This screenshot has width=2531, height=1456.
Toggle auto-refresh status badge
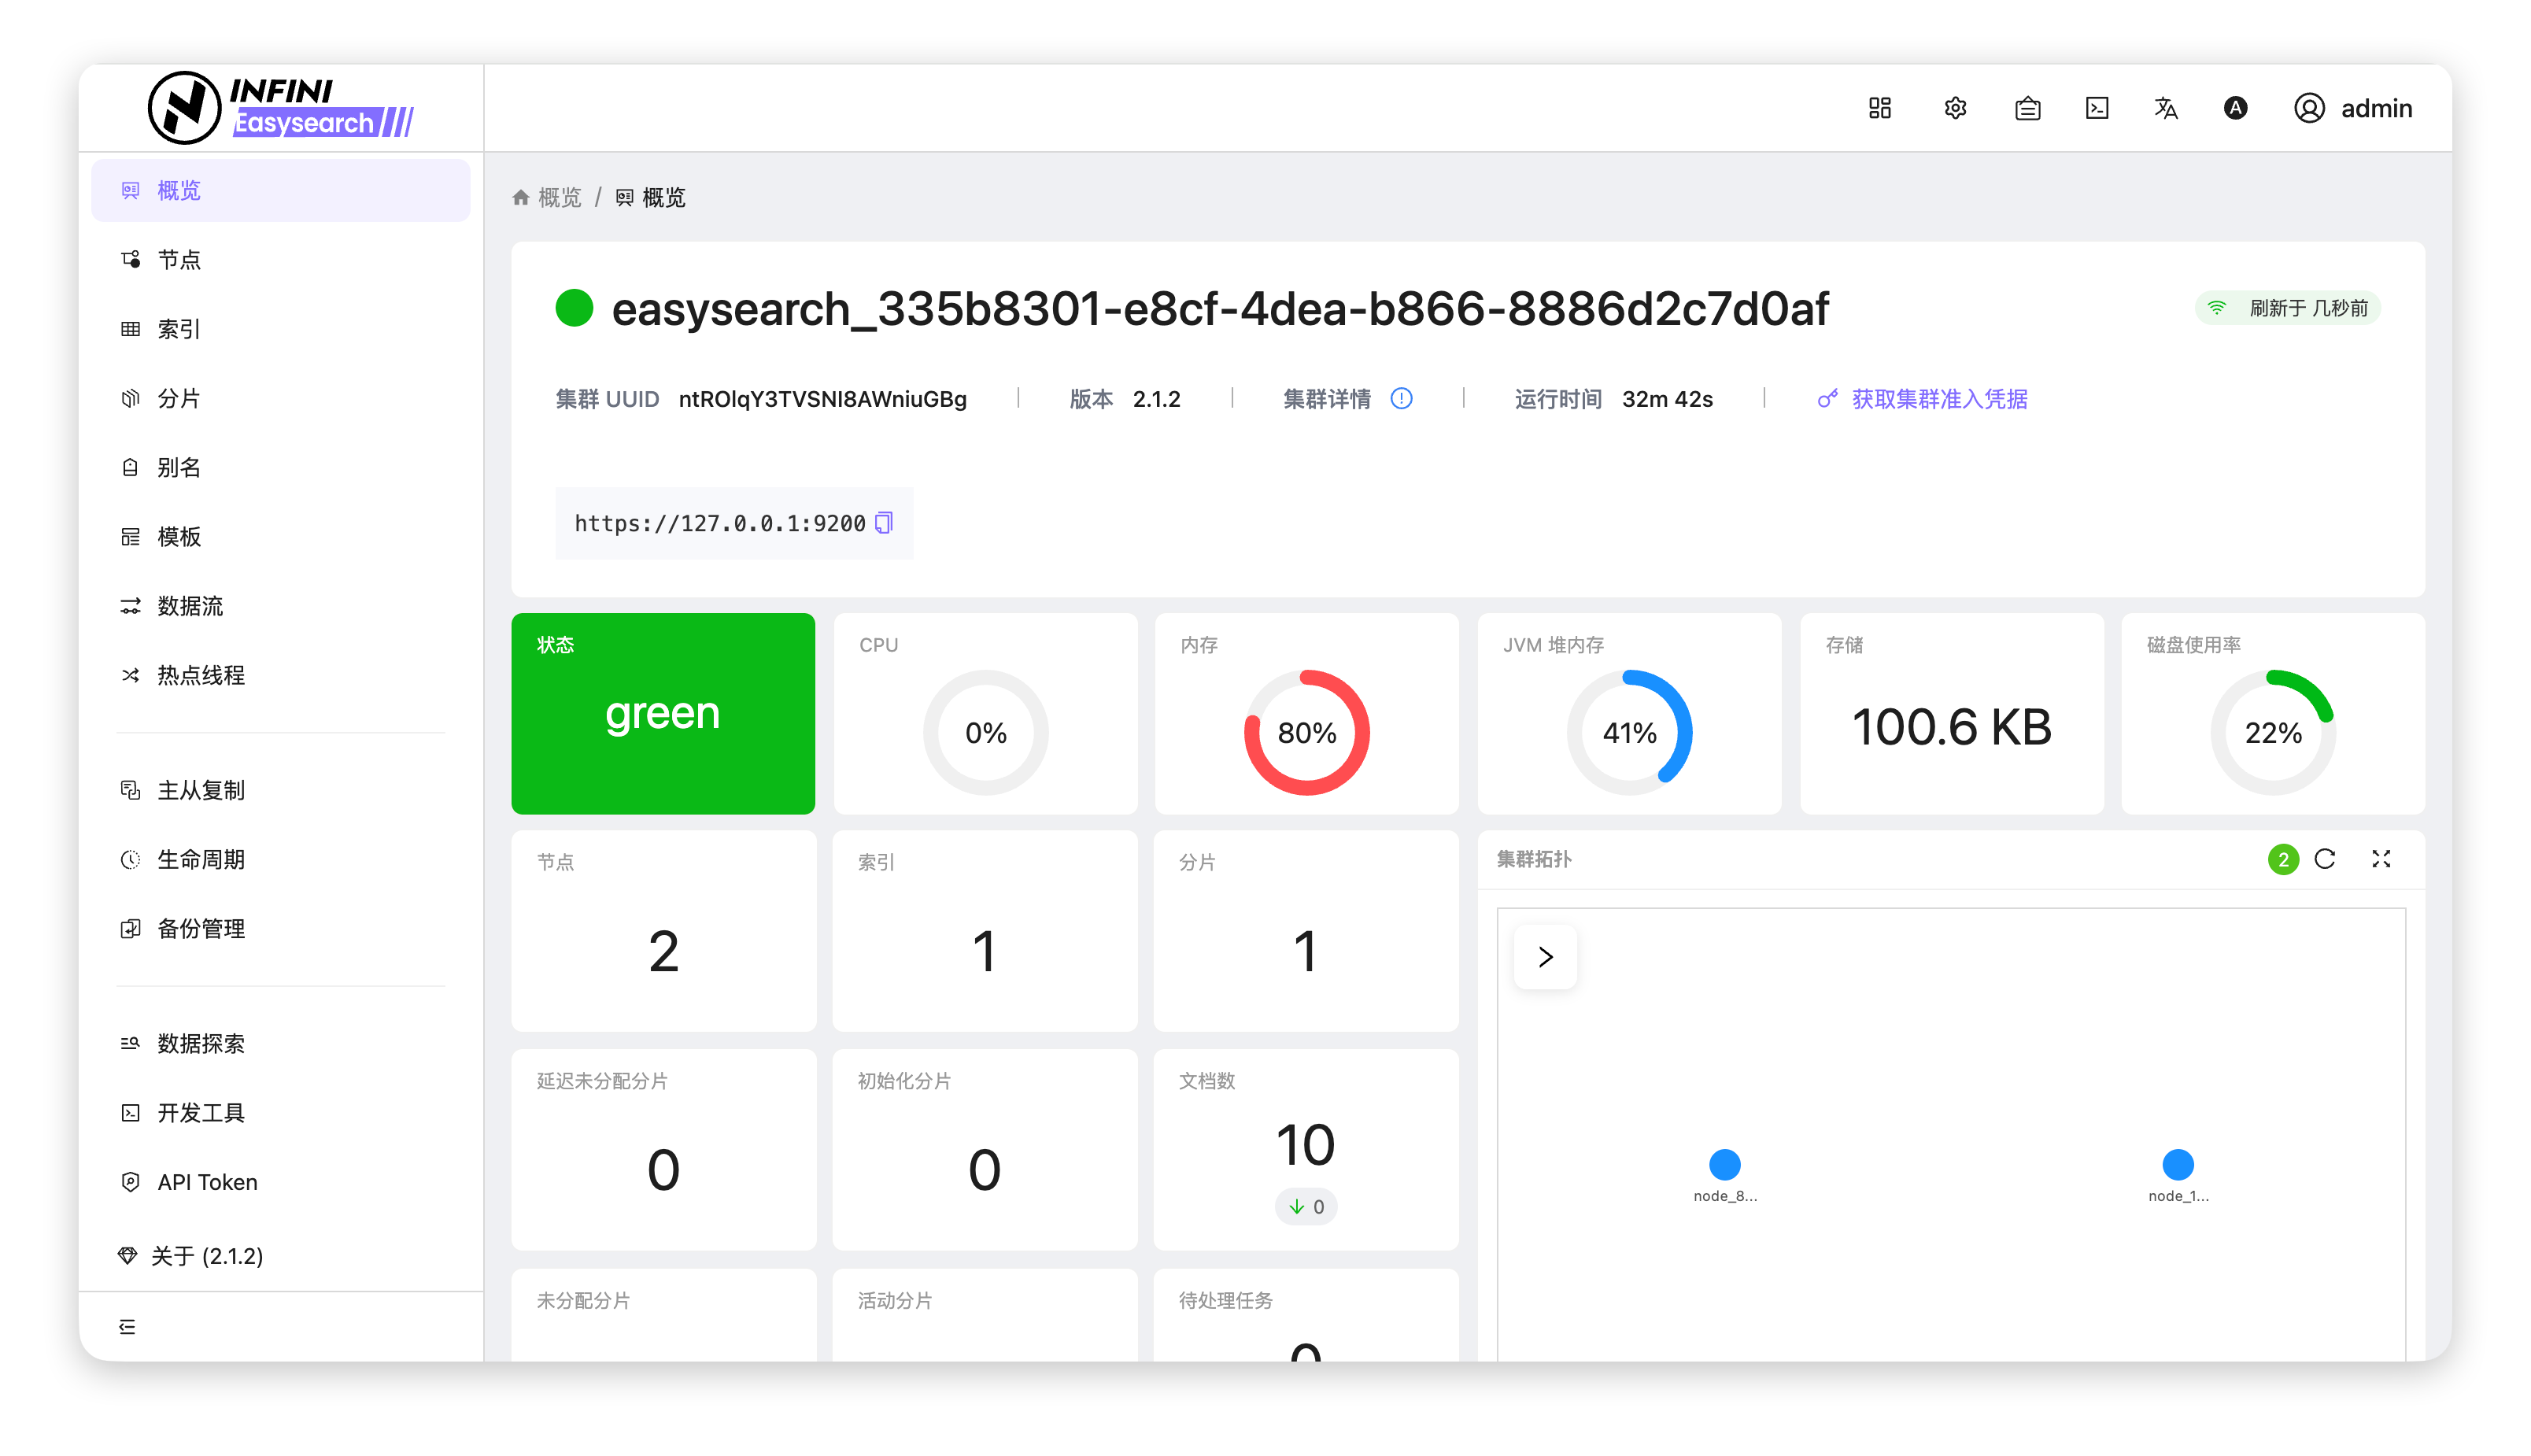pos(2288,308)
